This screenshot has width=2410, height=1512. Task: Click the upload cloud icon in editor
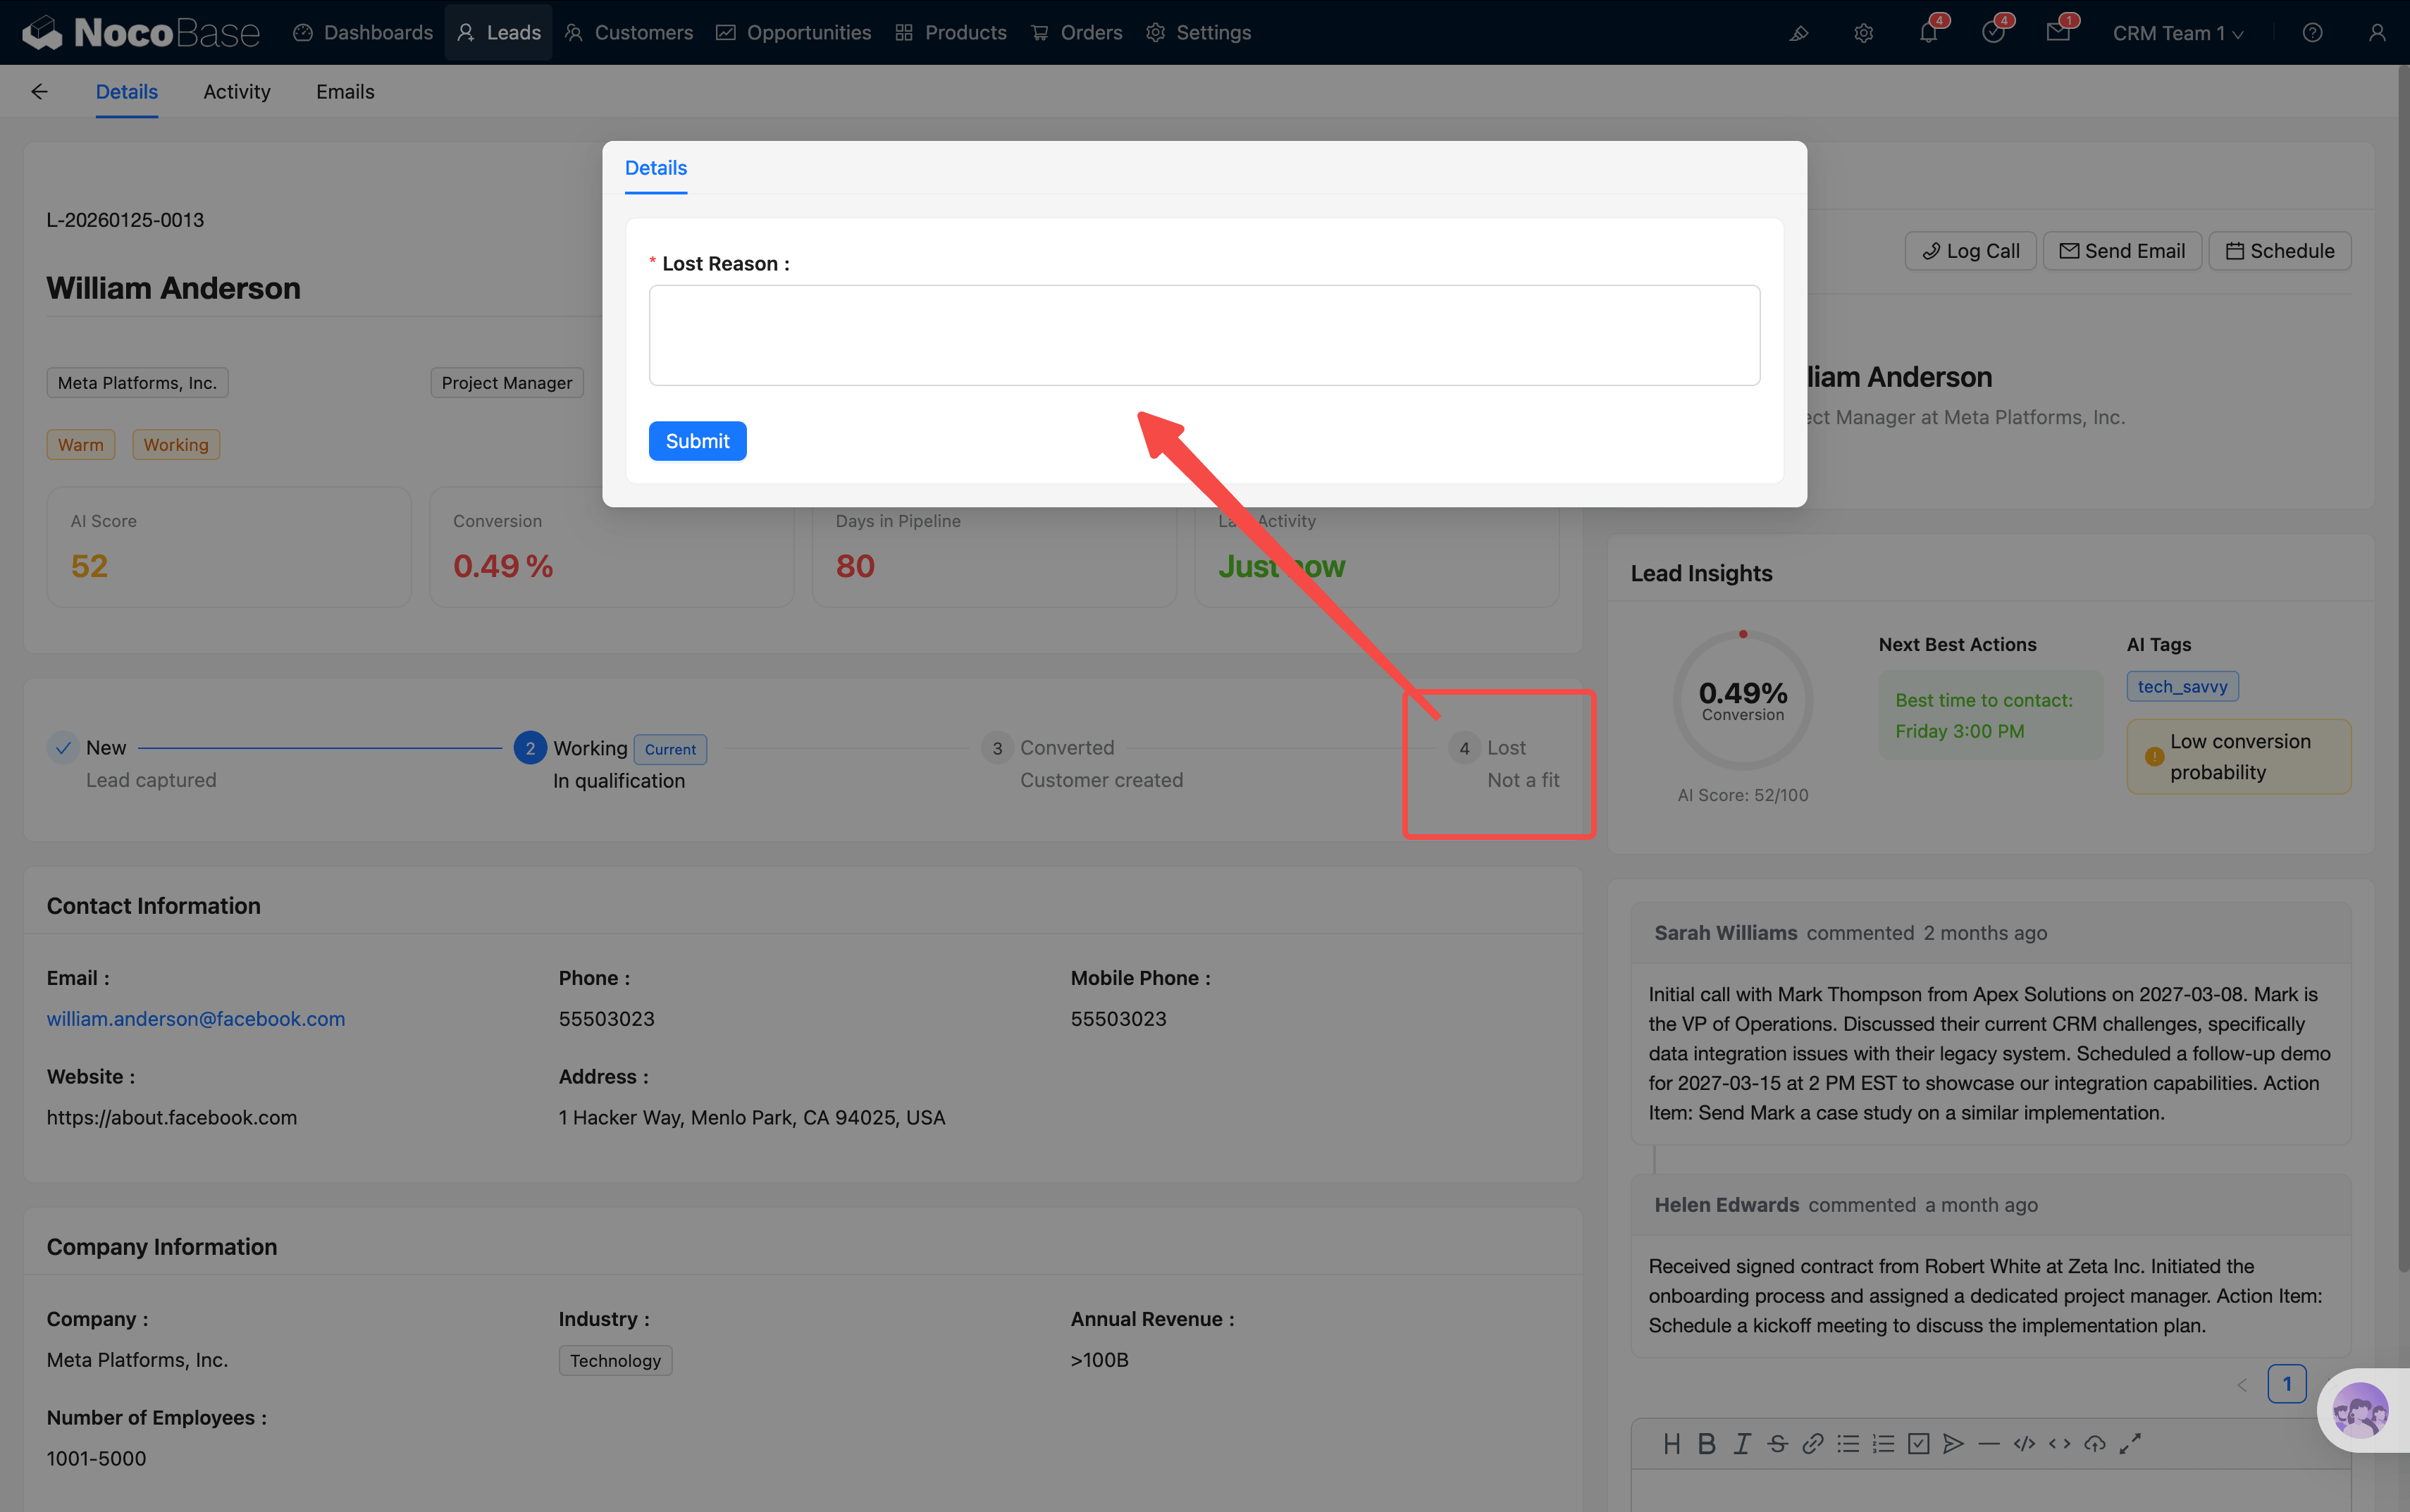click(2094, 1443)
